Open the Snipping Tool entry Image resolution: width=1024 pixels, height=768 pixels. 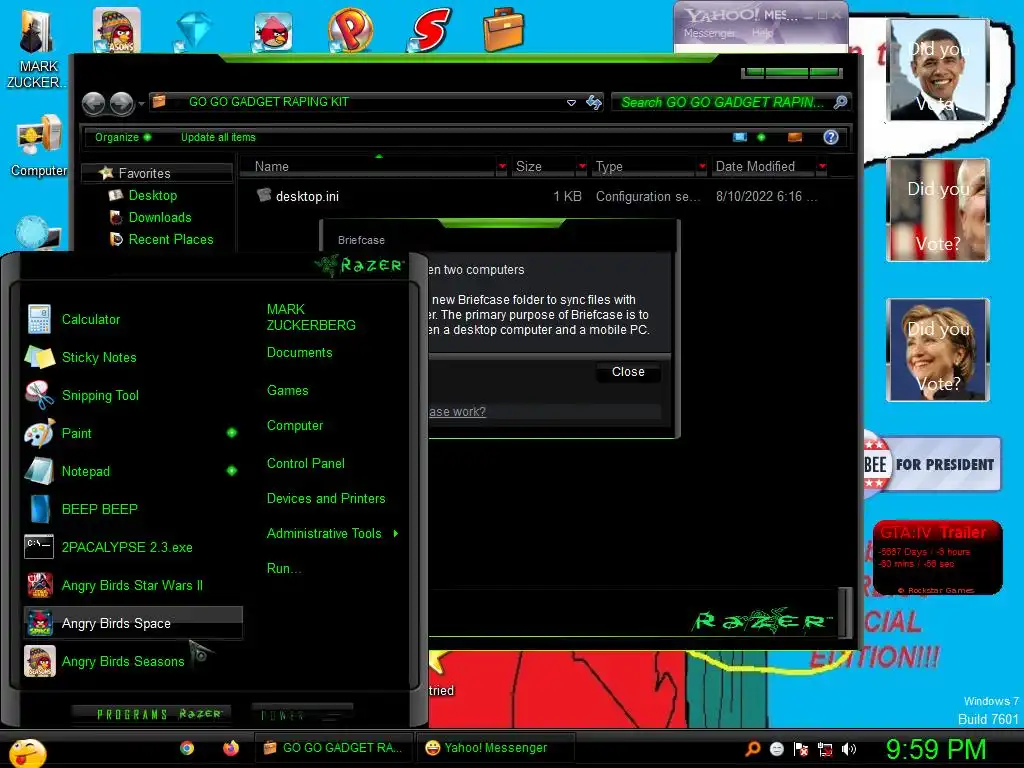click(133, 395)
